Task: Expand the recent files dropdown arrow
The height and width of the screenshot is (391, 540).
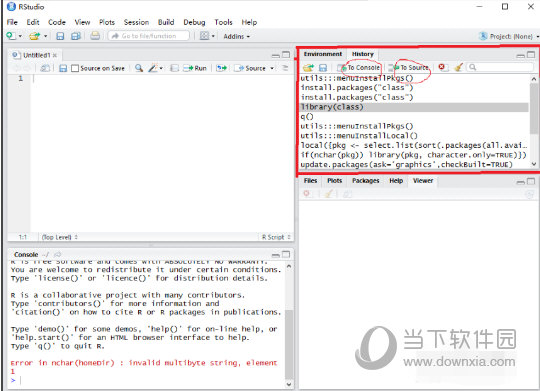Action: (45, 36)
